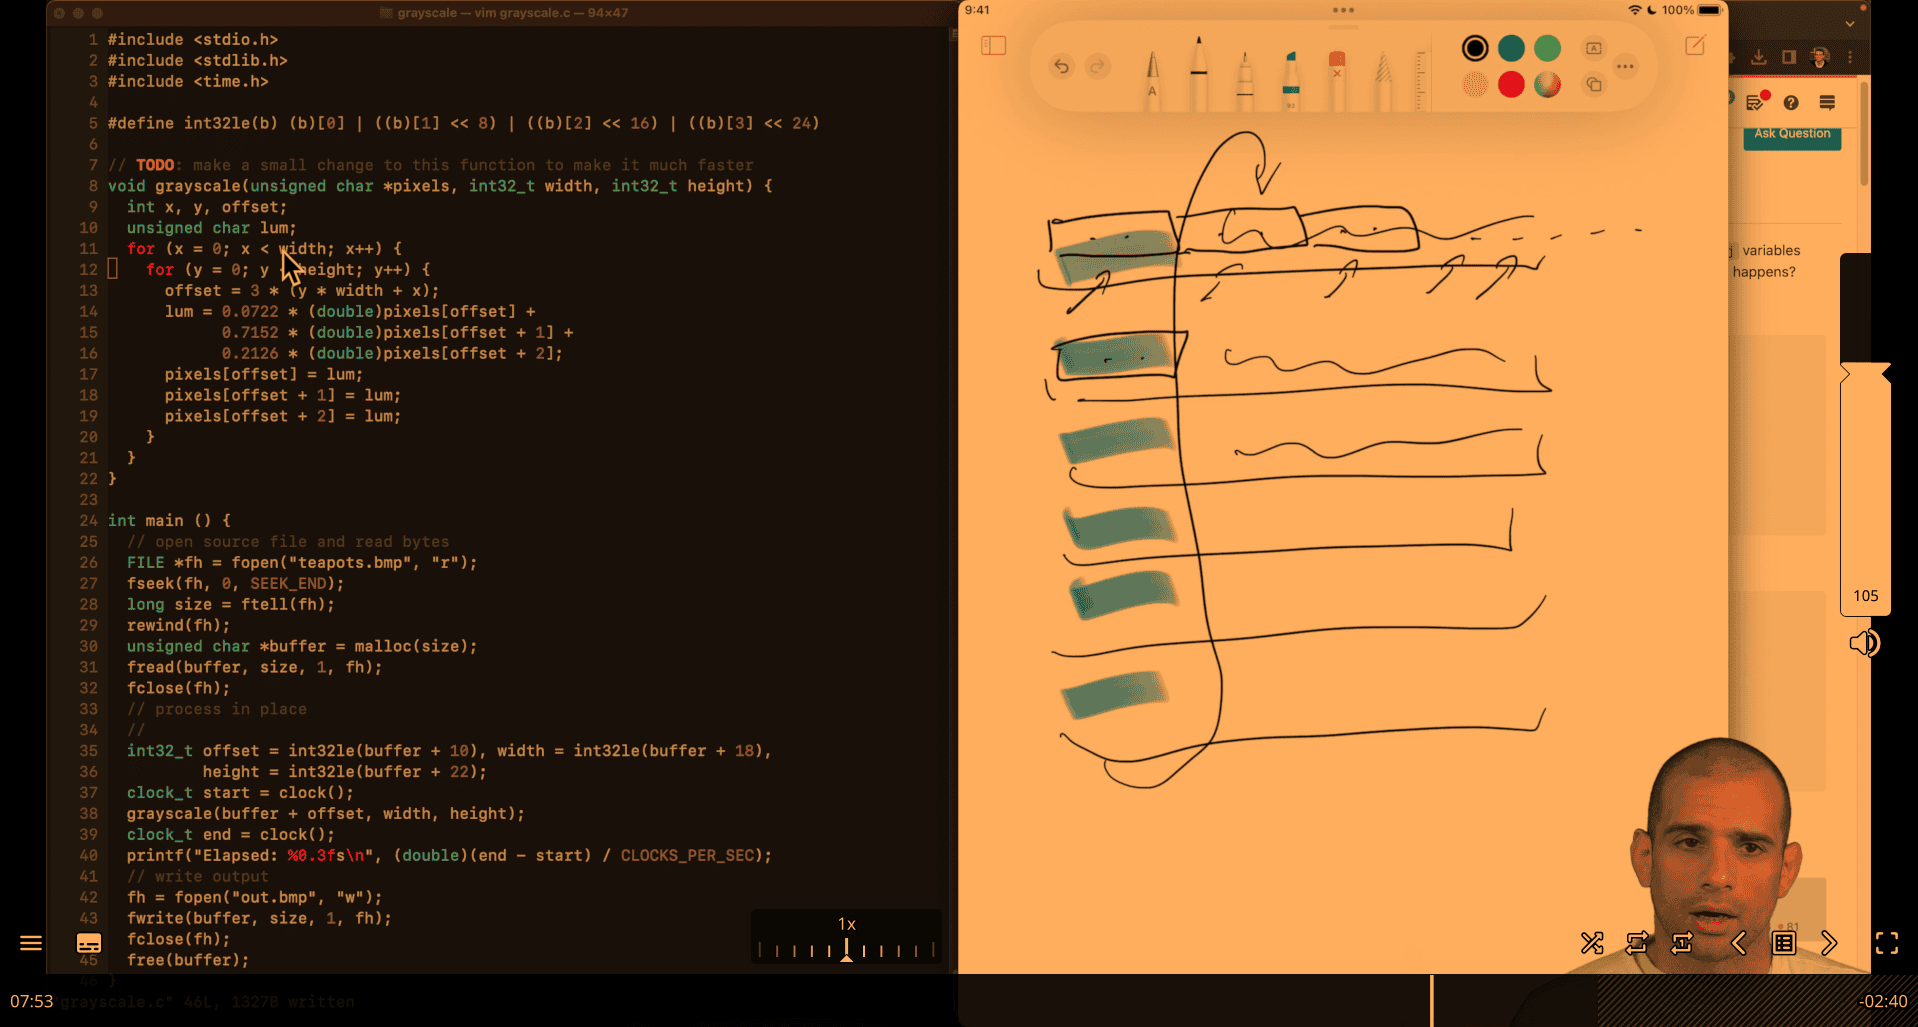Enter fullscreen video mode
Image resolution: width=1918 pixels, height=1027 pixels.
click(1886, 943)
